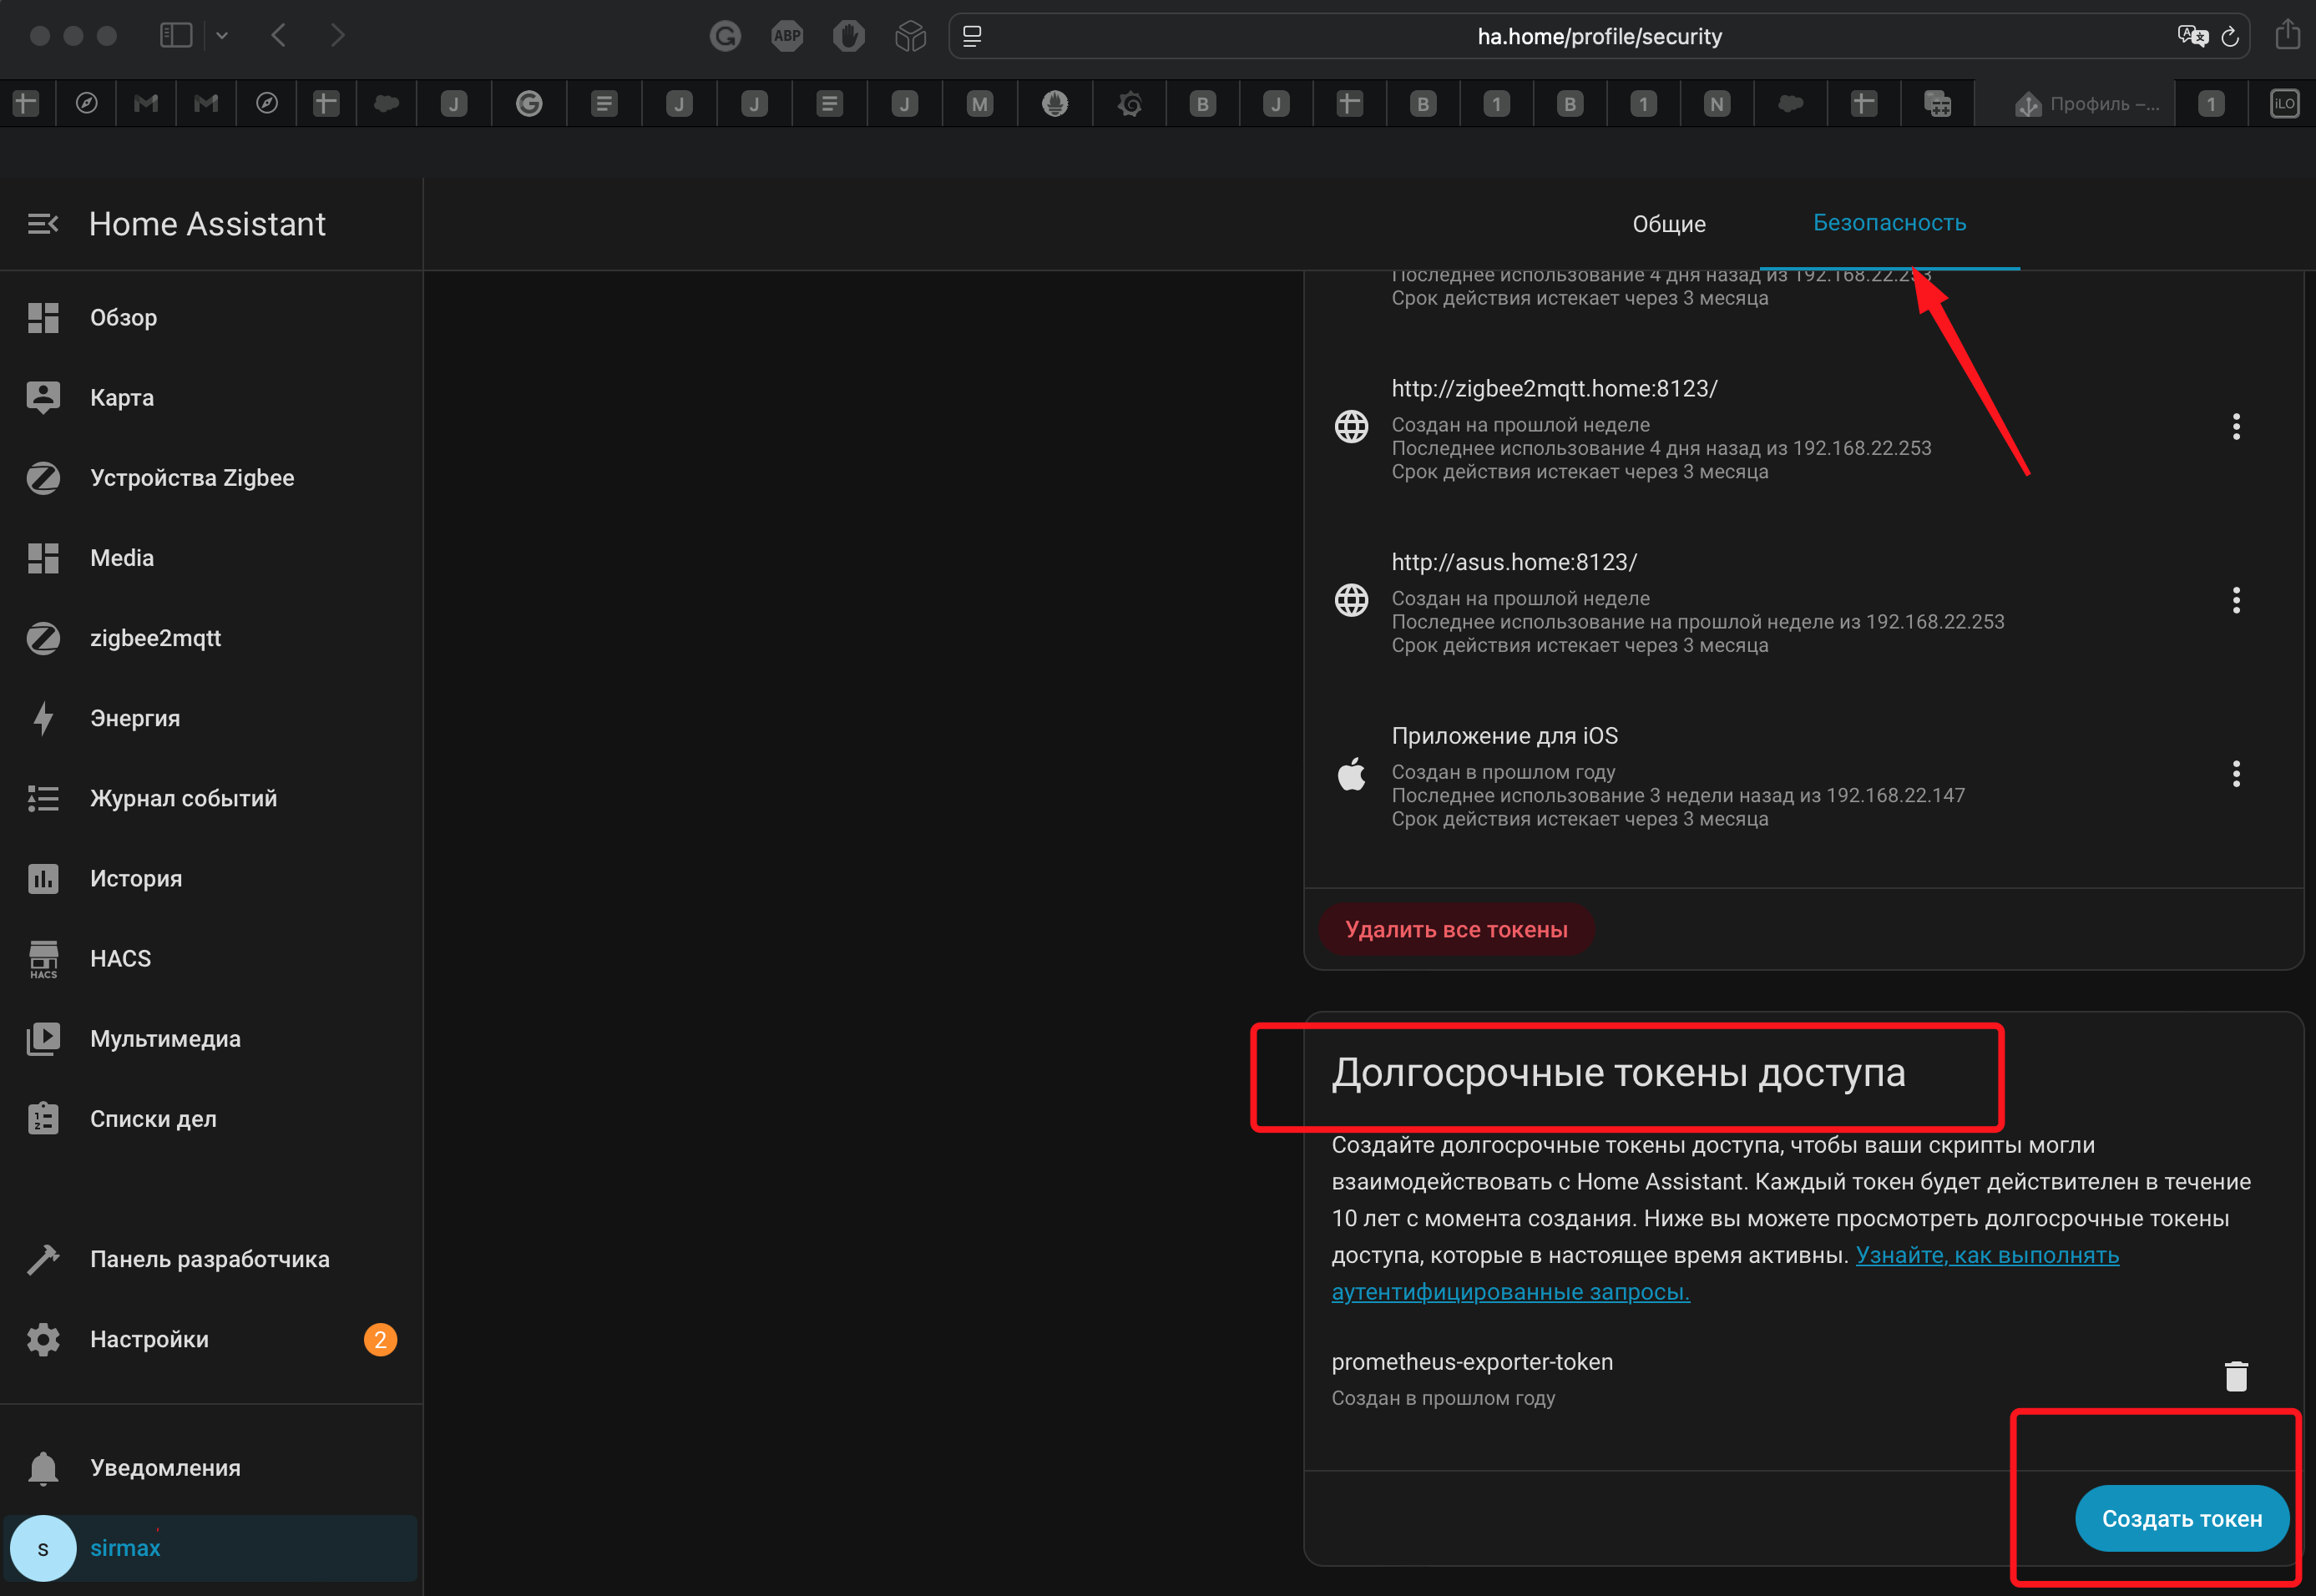Screen dimensions: 2316x1596
Task: Open options menu for zigbee2mqtt.home token
Action: tap(2236, 427)
